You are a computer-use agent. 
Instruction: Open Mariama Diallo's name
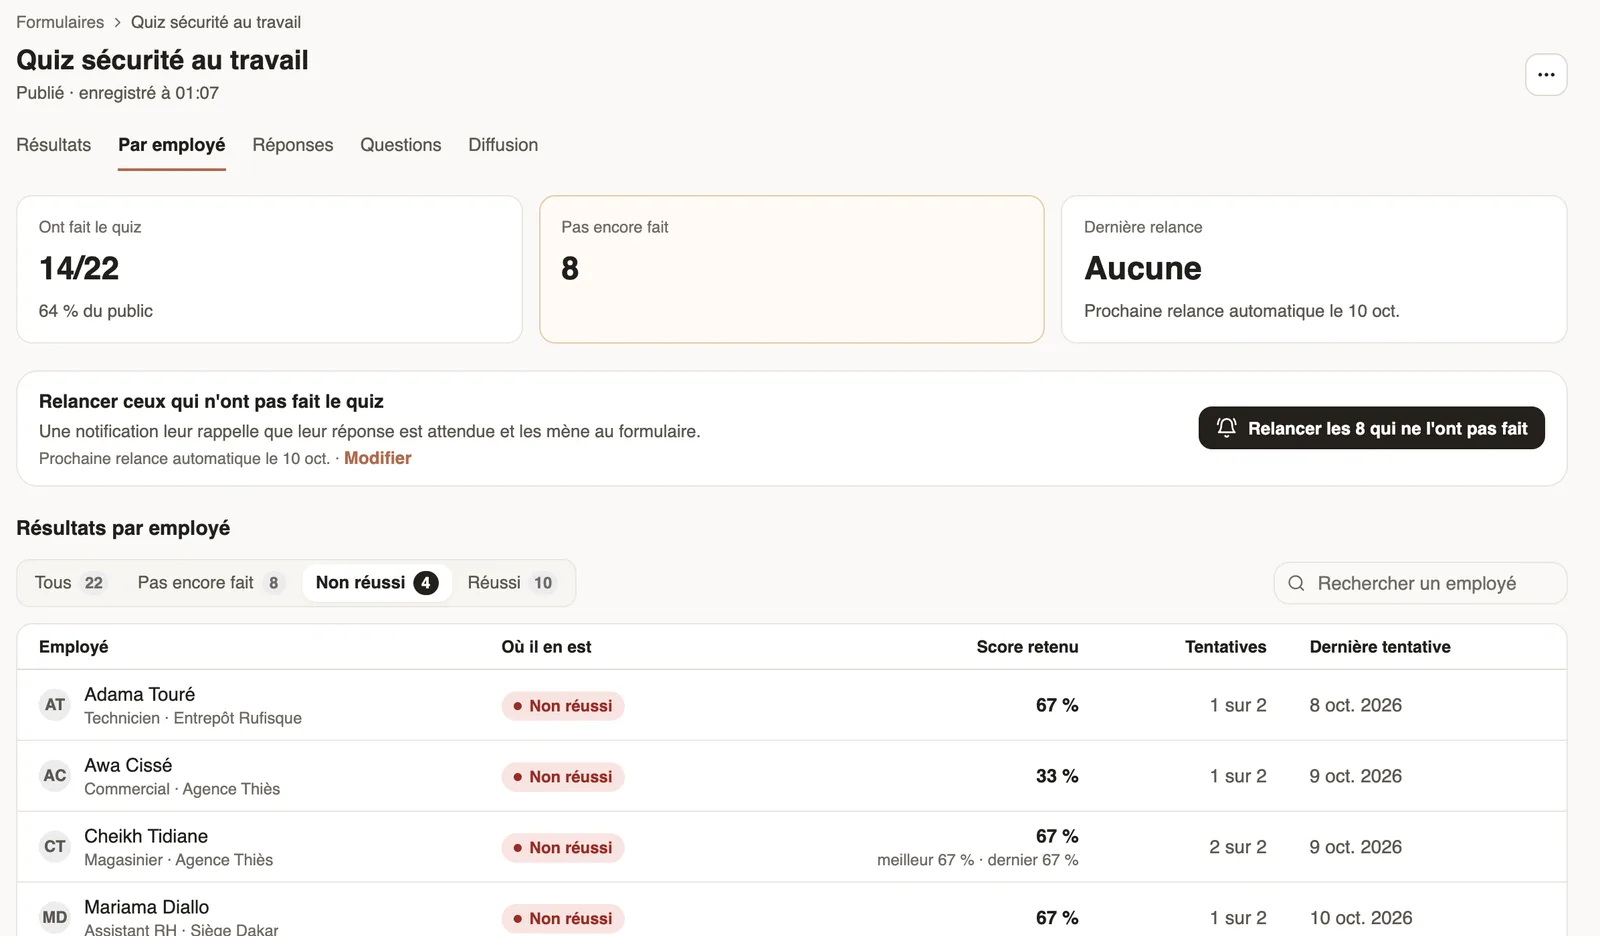click(147, 907)
